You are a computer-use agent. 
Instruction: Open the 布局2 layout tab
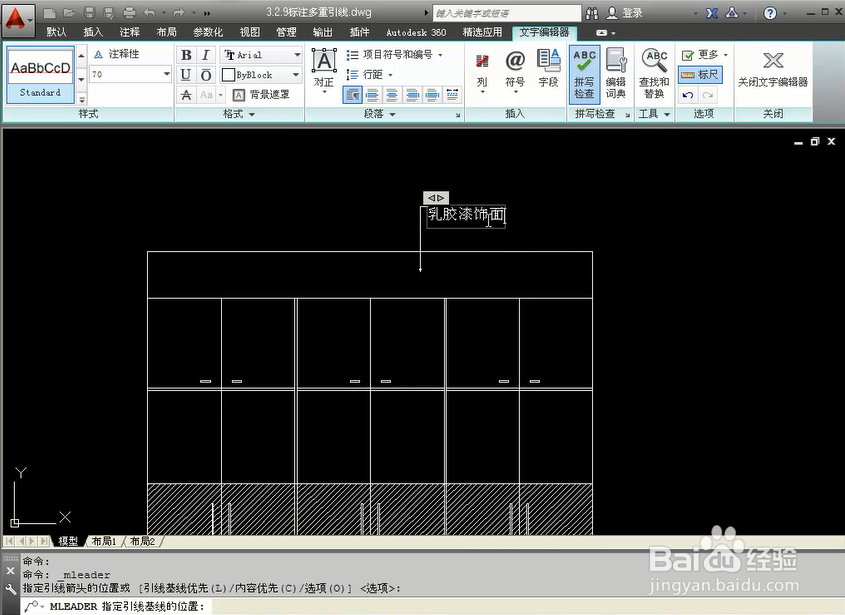pos(142,541)
